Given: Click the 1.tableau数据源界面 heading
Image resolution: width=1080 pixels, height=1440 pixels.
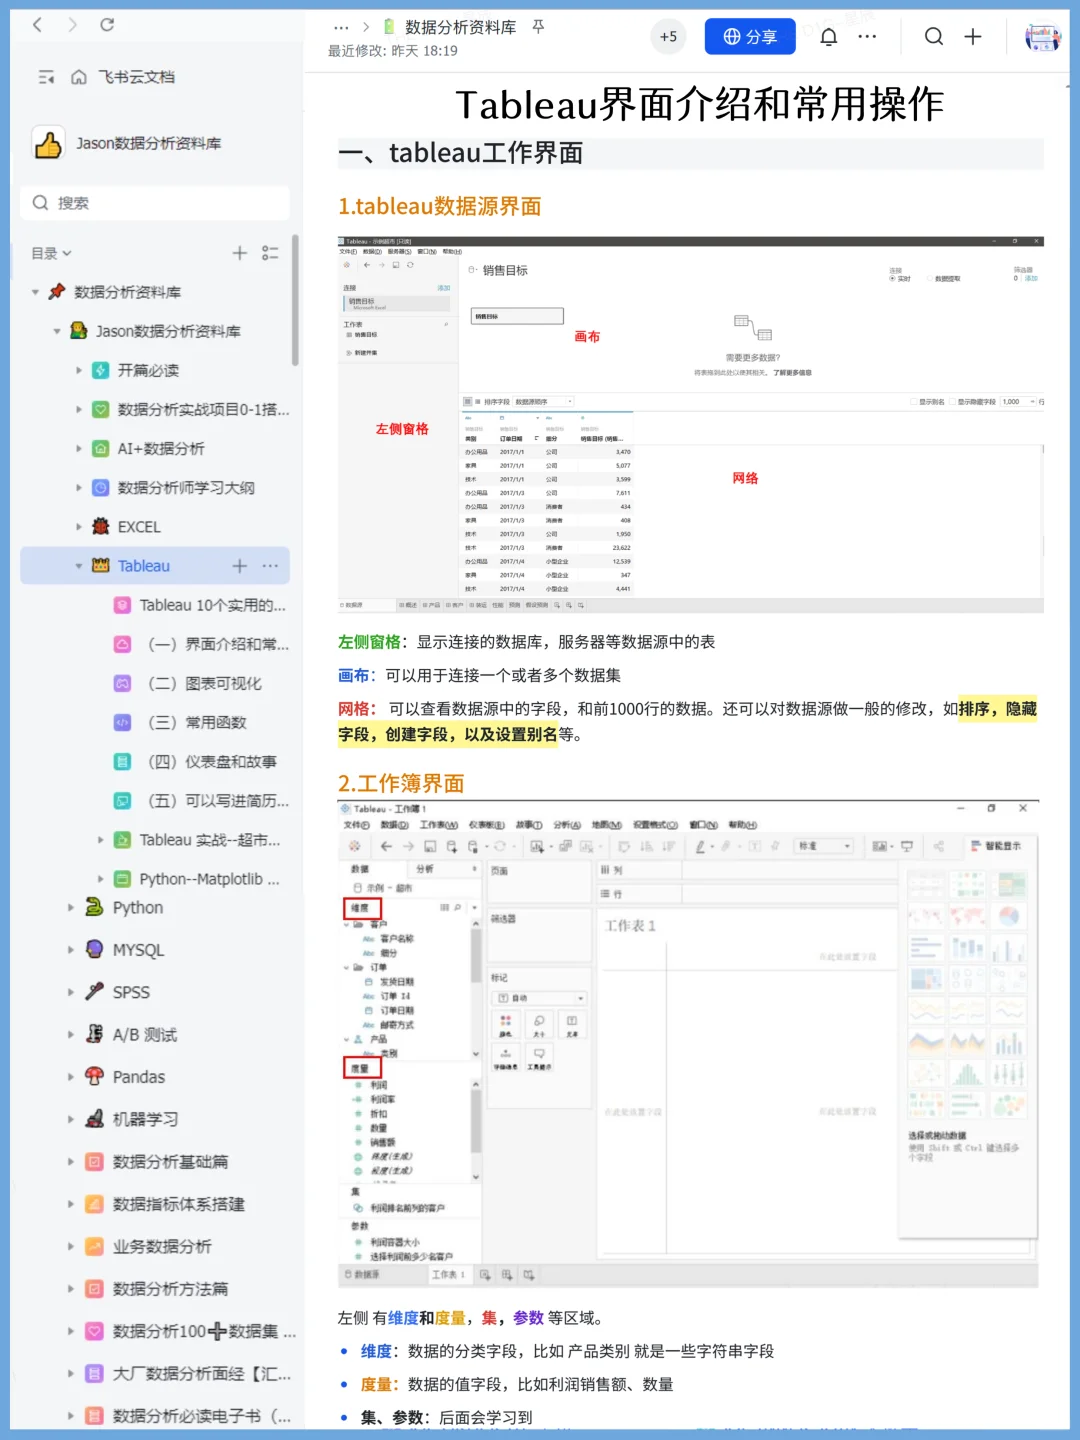Looking at the screenshot, I should pos(440,207).
